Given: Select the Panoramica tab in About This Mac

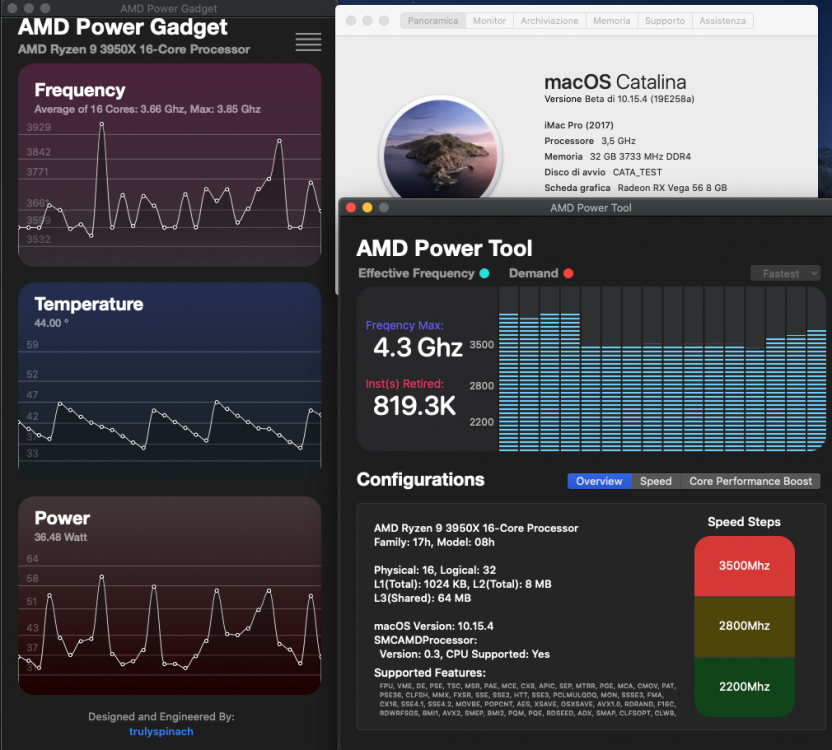Looking at the screenshot, I should 432,21.
